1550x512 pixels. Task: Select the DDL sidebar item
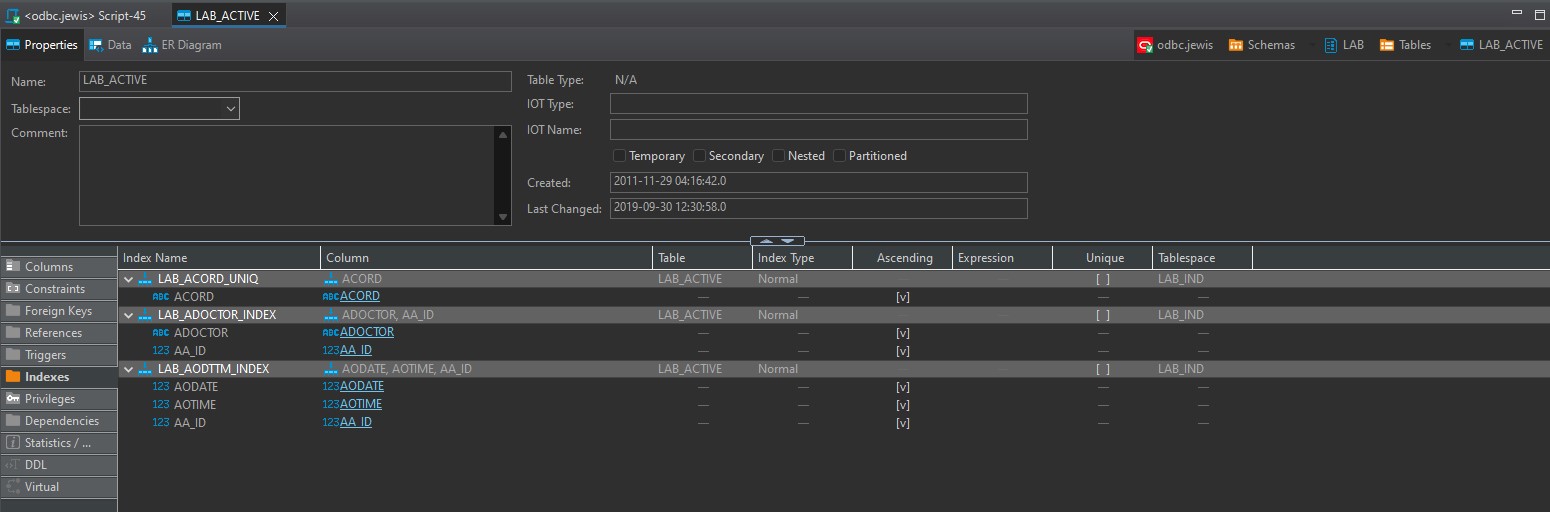pos(58,465)
